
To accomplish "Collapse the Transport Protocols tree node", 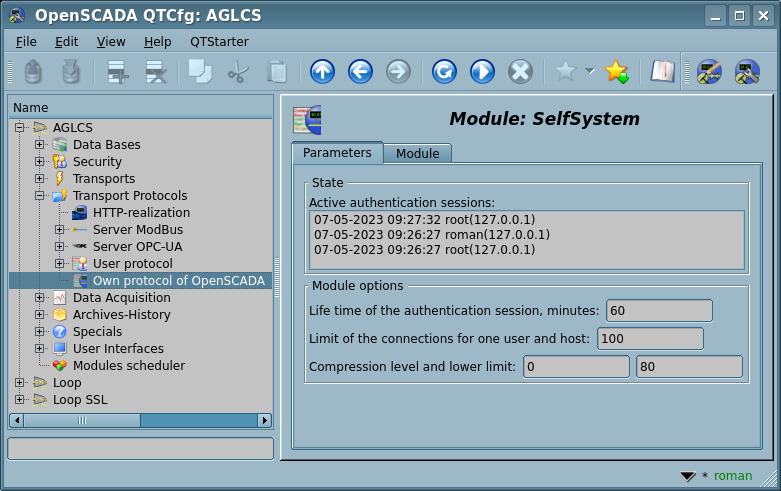I will [40, 196].
